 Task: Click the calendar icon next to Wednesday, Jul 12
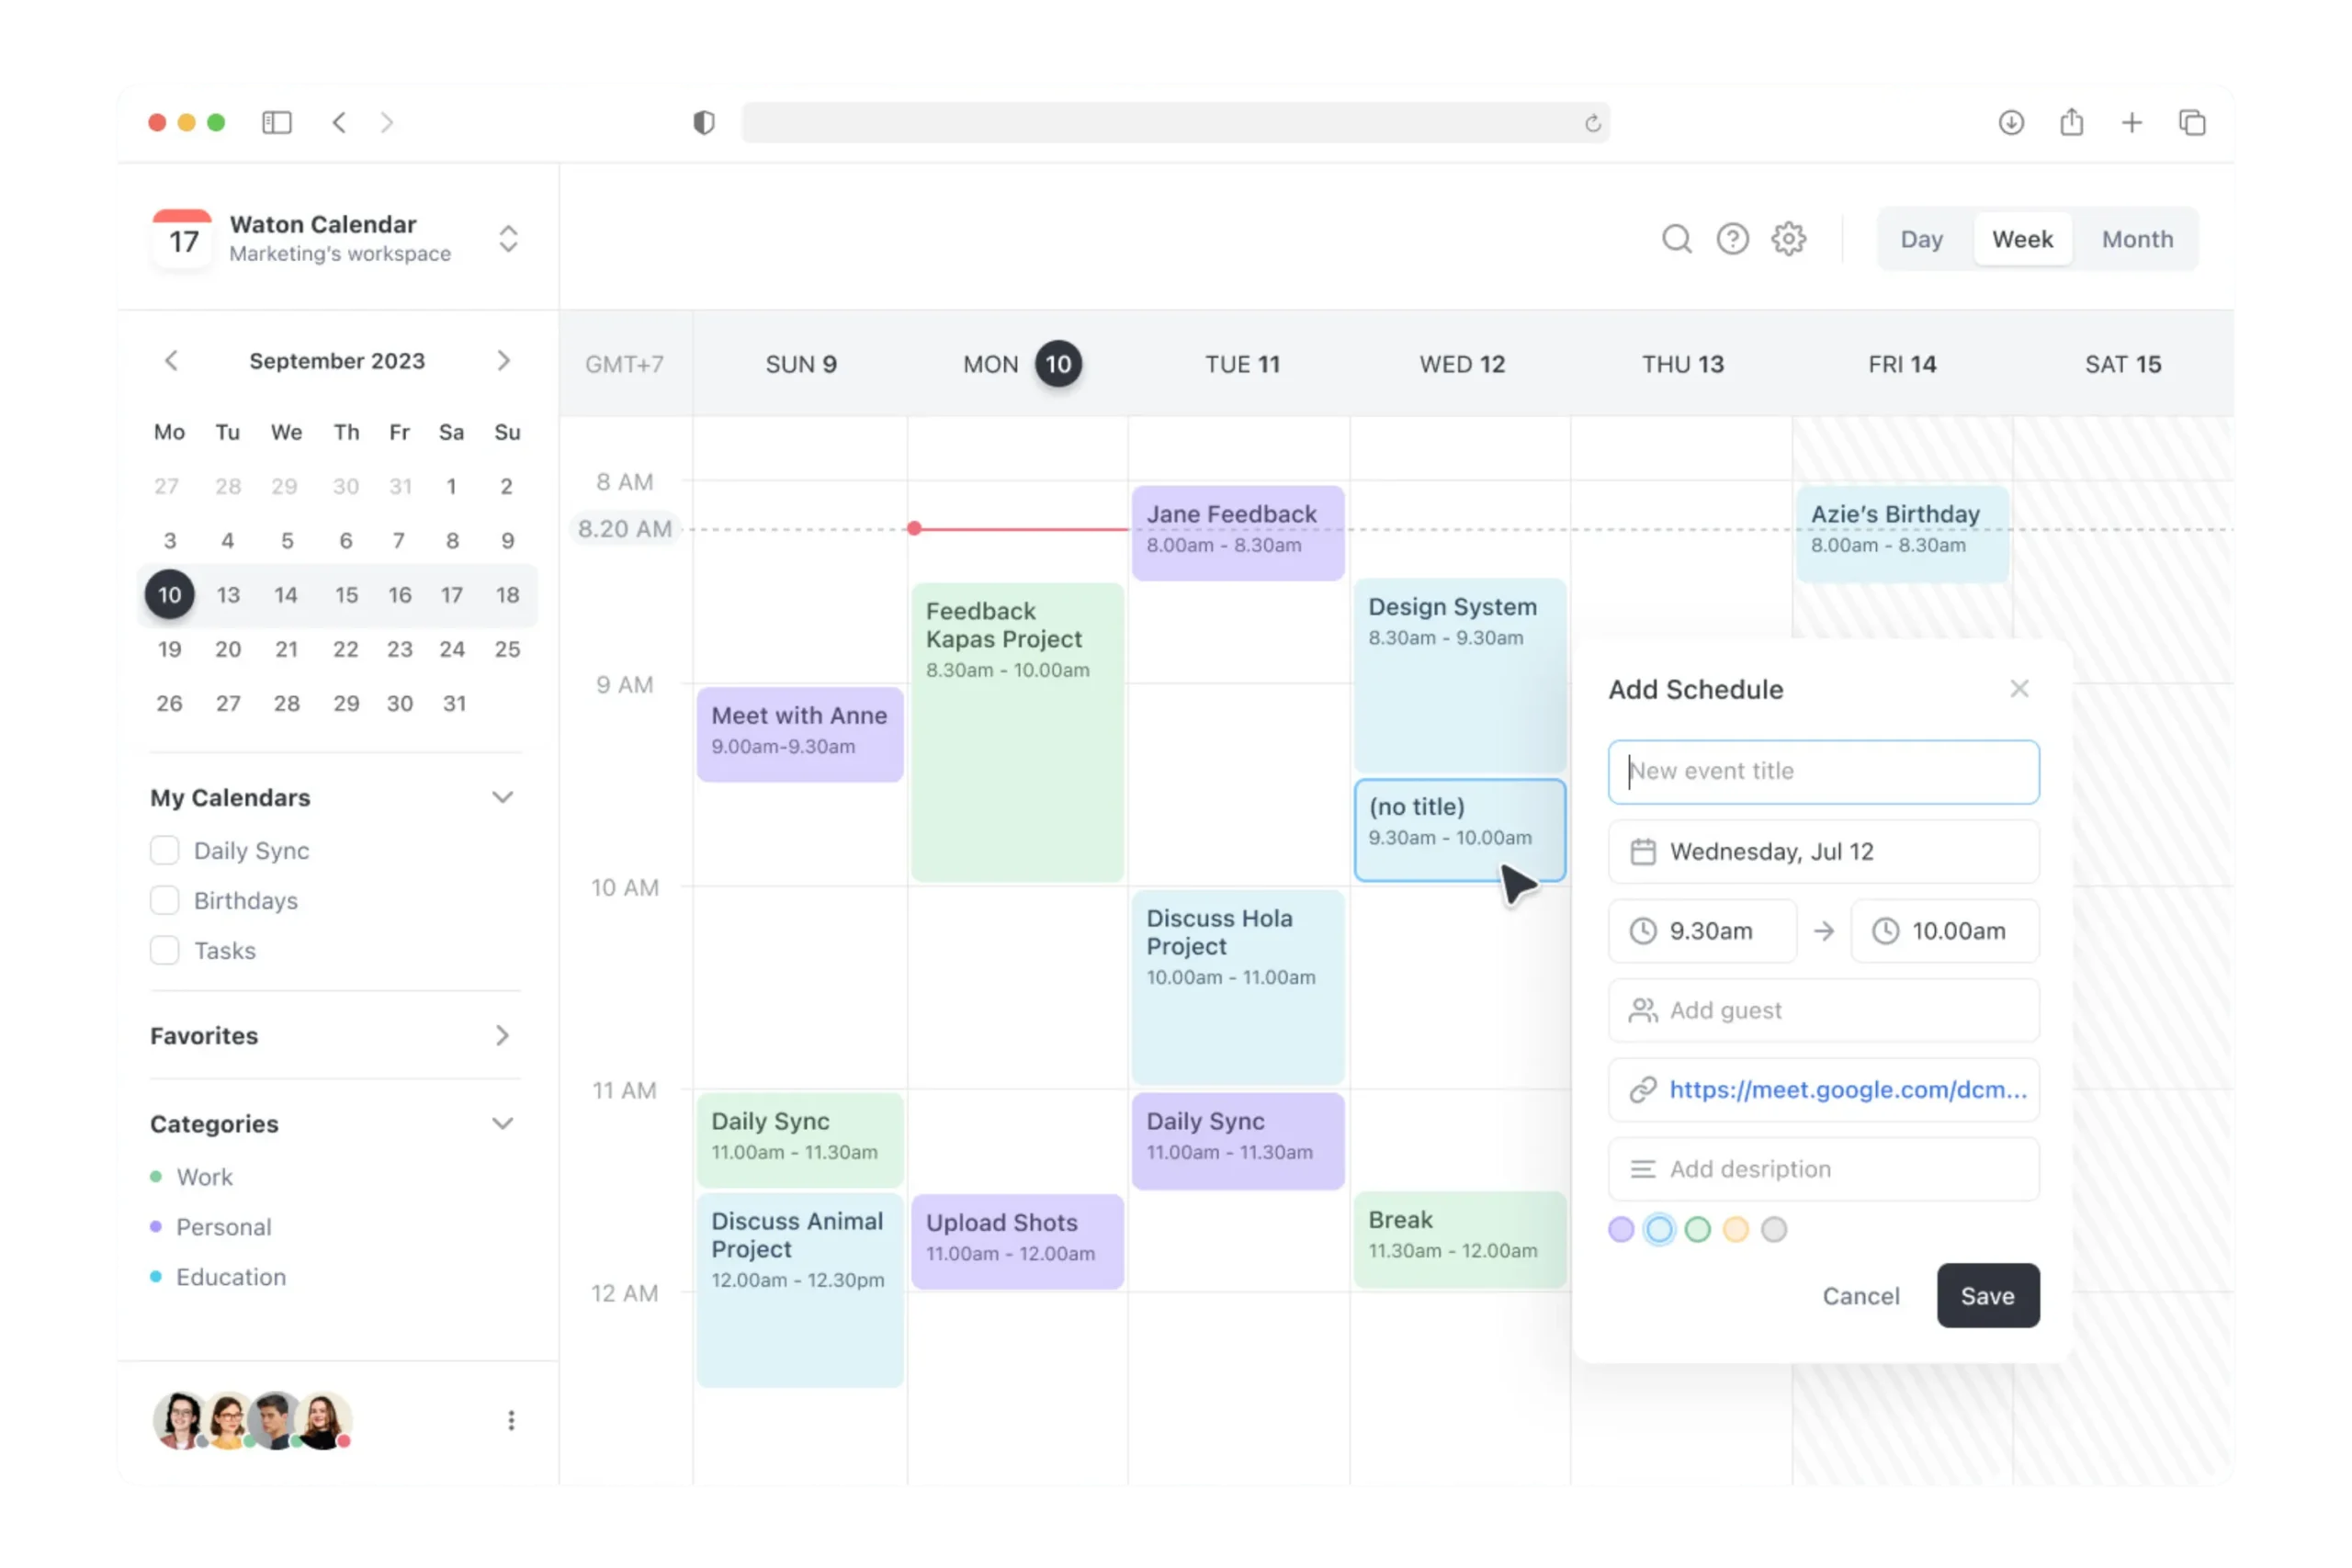click(x=1644, y=851)
